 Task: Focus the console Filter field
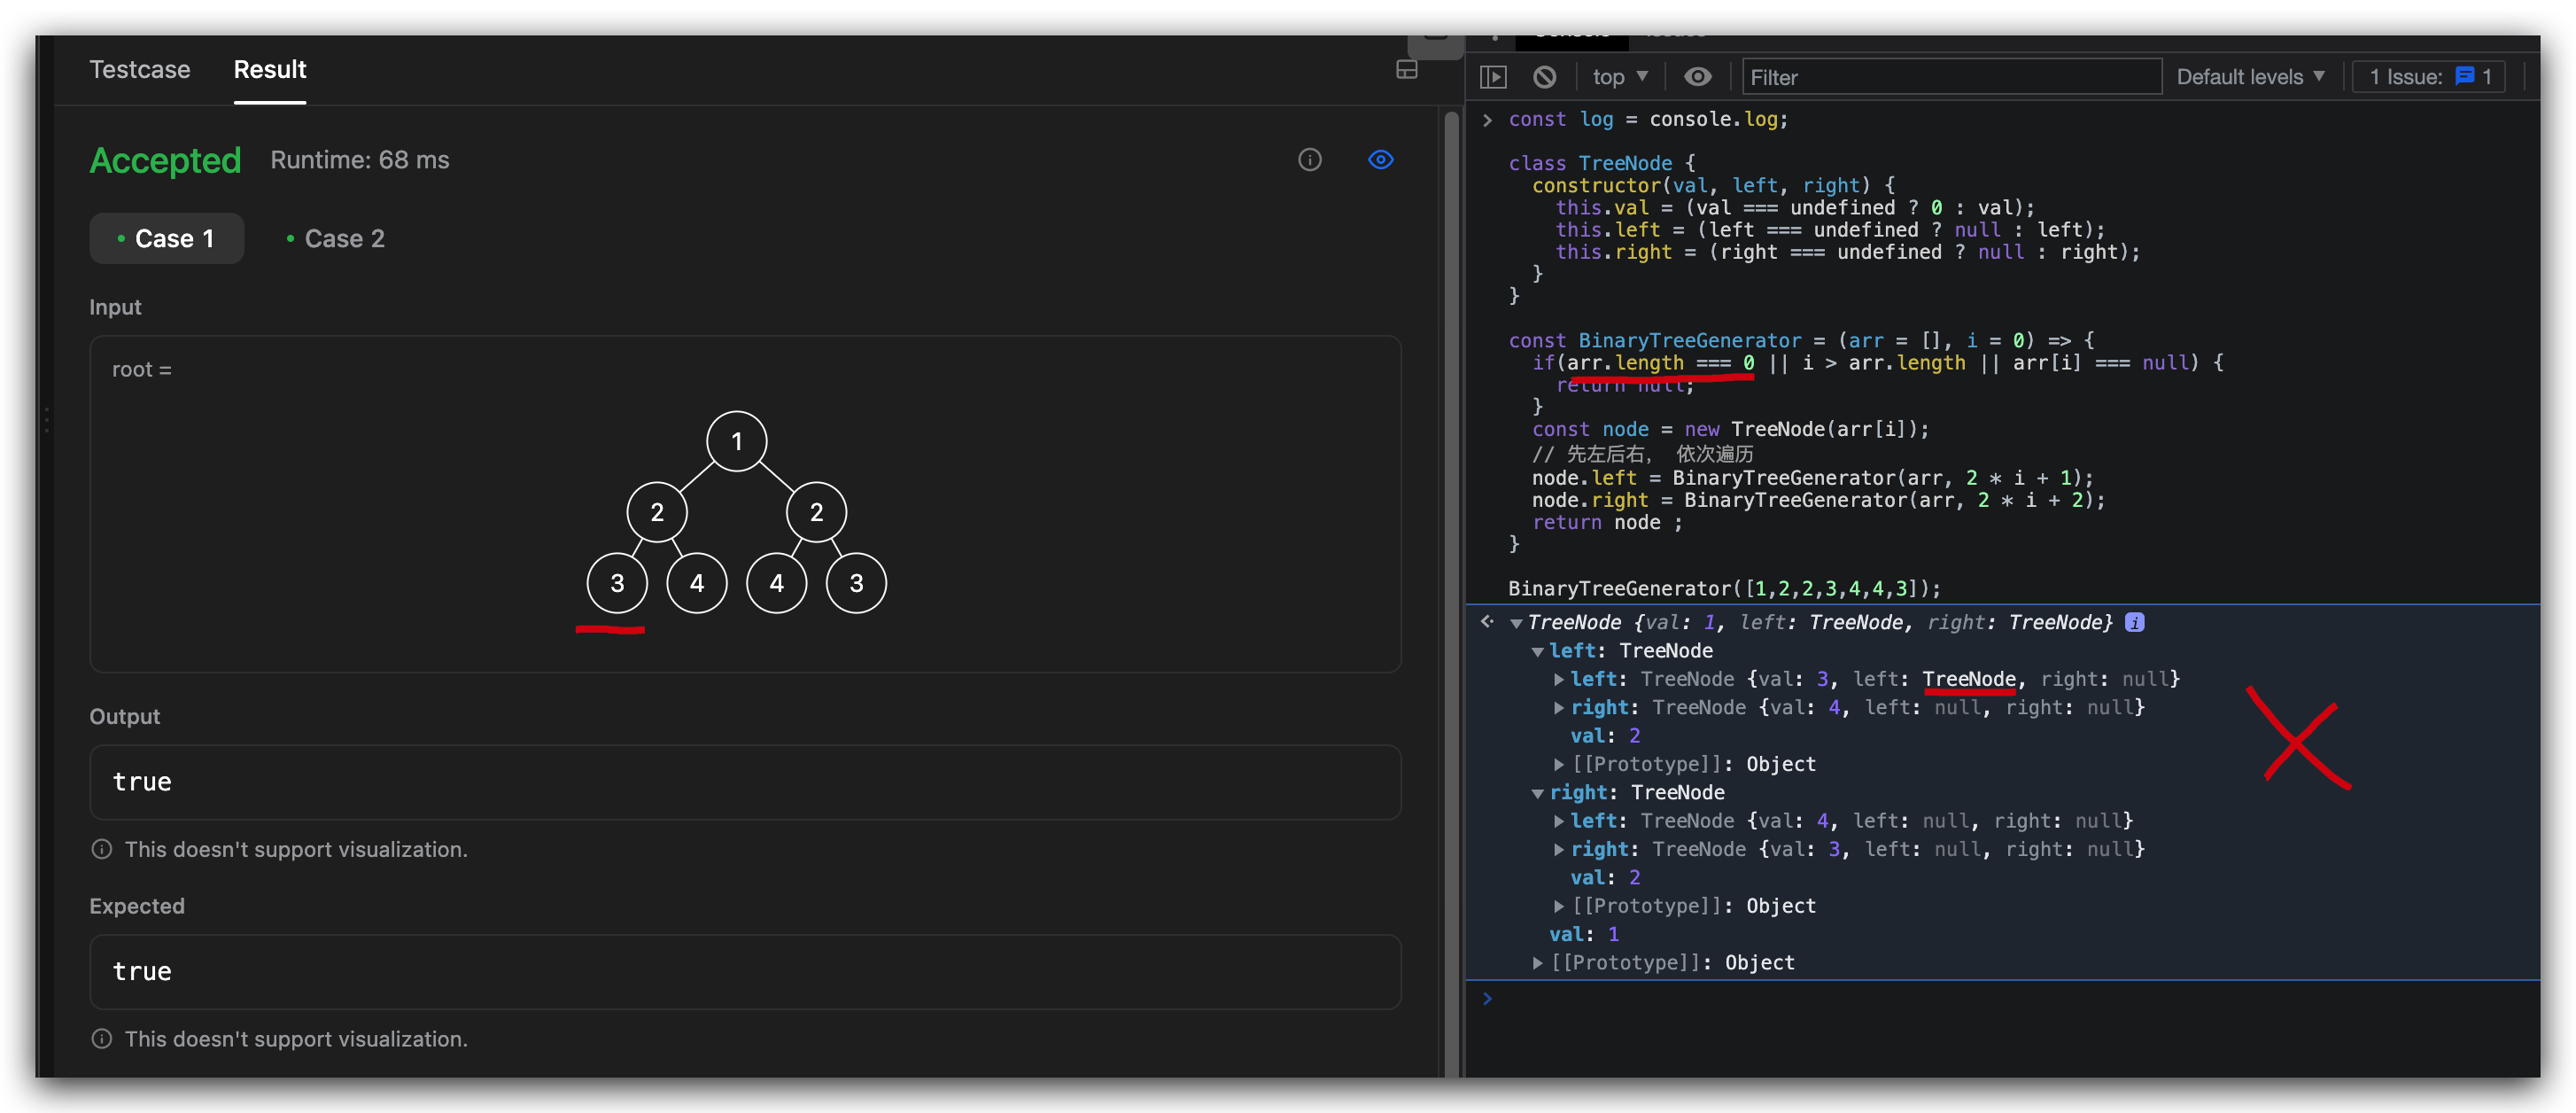pyautogui.click(x=1951, y=77)
